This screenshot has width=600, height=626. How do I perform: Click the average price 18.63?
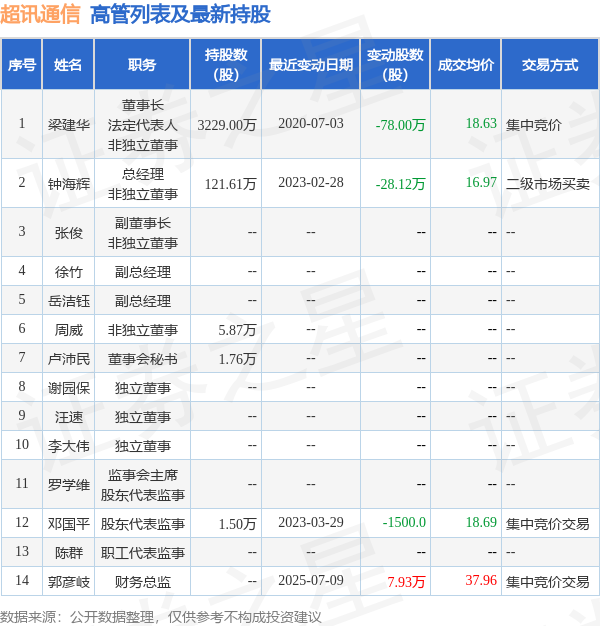click(x=481, y=123)
